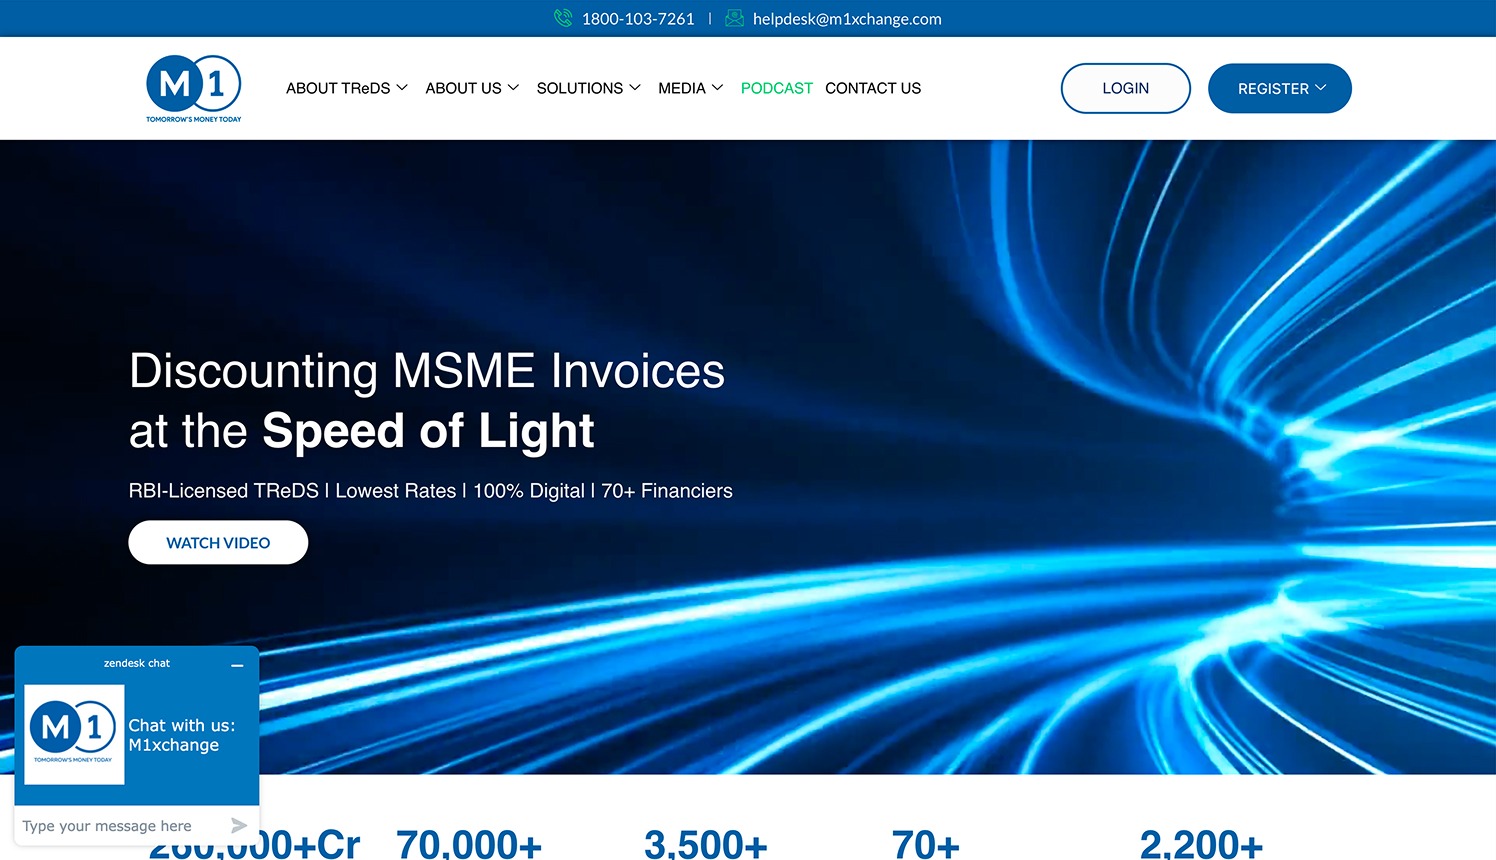The image size is (1496, 860).
Task: Click the email envelope icon in the top bar
Action: [x=734, y=18]
